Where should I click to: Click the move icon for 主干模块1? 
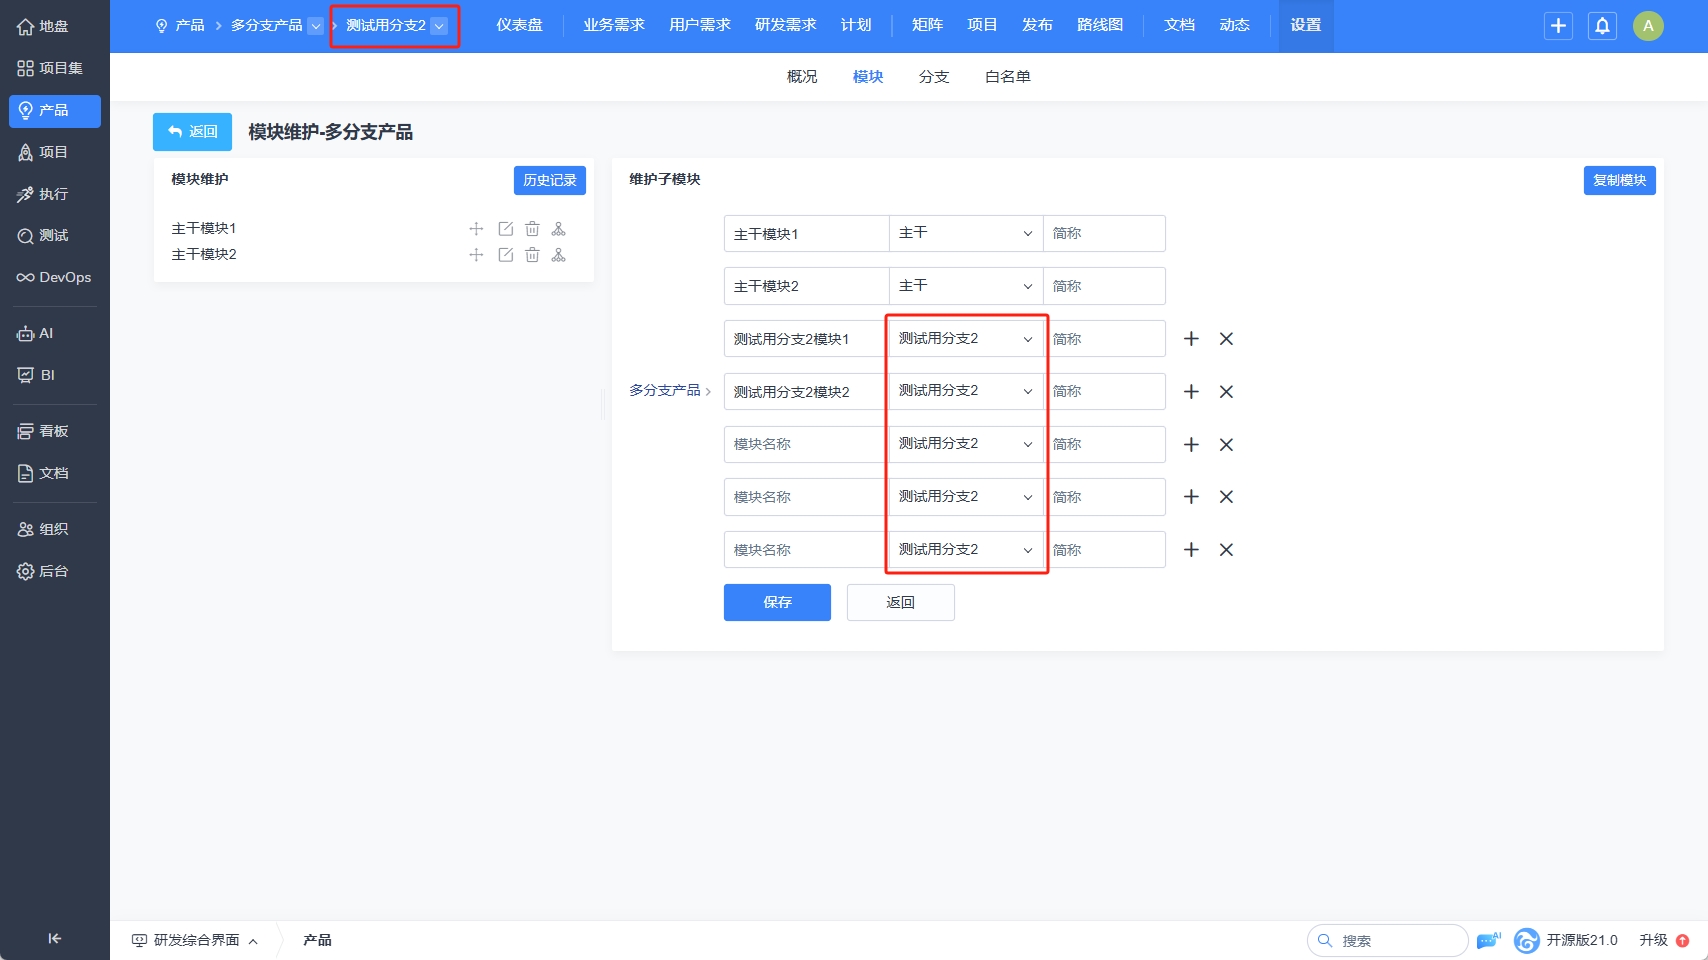476,229
